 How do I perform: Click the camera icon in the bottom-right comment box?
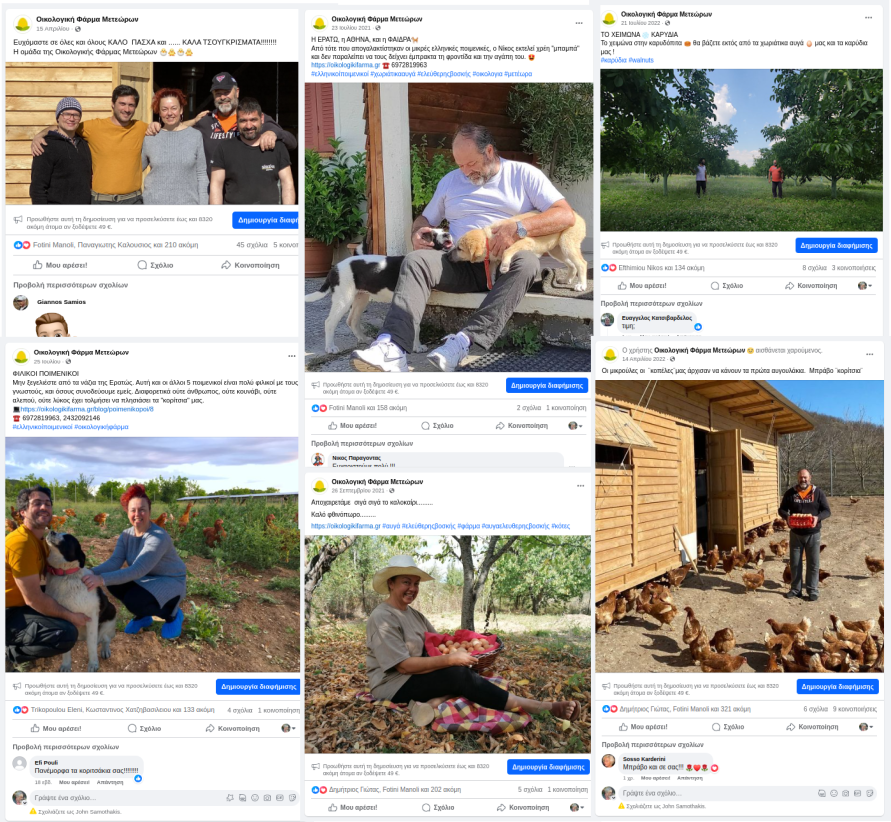pyautogui.click(x=846, y=793)
